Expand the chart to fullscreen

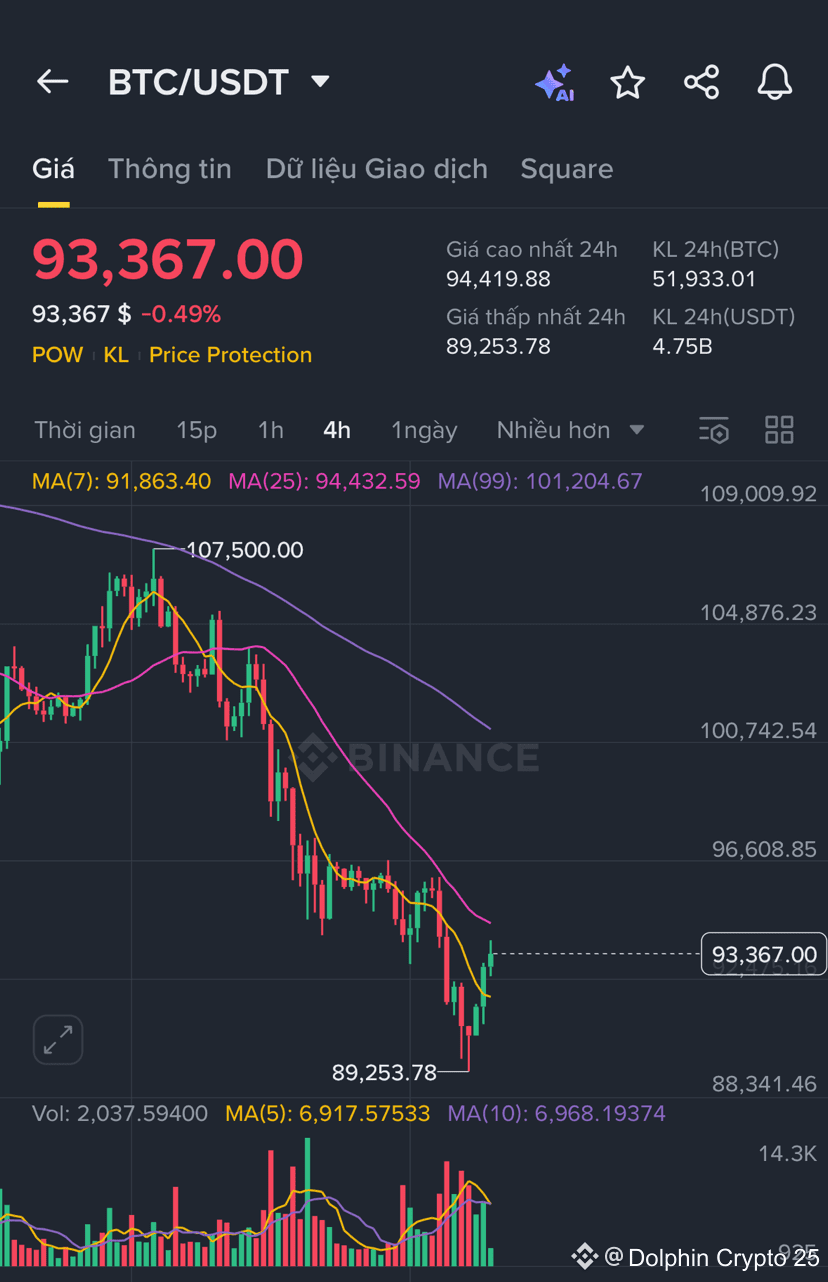tap(57, 1039)
